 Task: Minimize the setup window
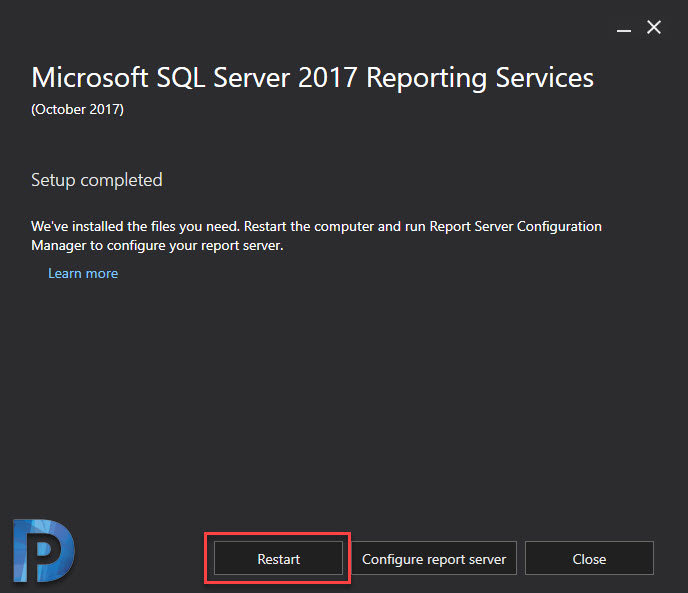coord(624,30)
